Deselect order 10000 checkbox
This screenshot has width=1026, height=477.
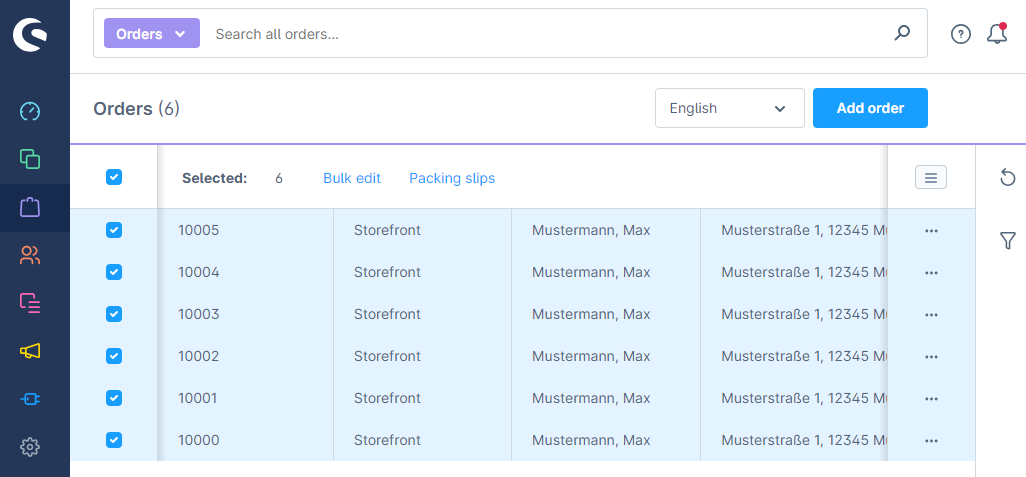114,440
